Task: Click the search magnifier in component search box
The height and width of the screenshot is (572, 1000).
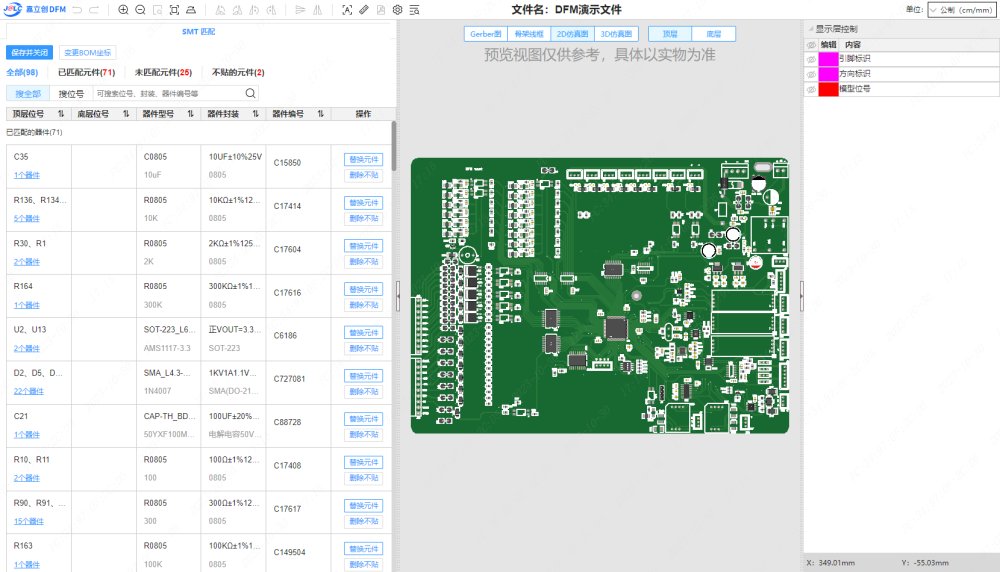Action: pyautogui.click(x=250, y=93)
